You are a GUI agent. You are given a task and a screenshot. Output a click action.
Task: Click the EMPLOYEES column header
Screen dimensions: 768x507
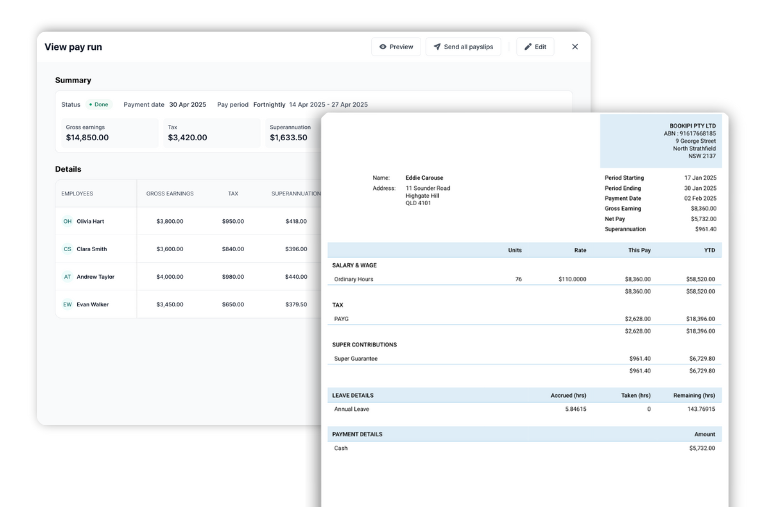77,193
